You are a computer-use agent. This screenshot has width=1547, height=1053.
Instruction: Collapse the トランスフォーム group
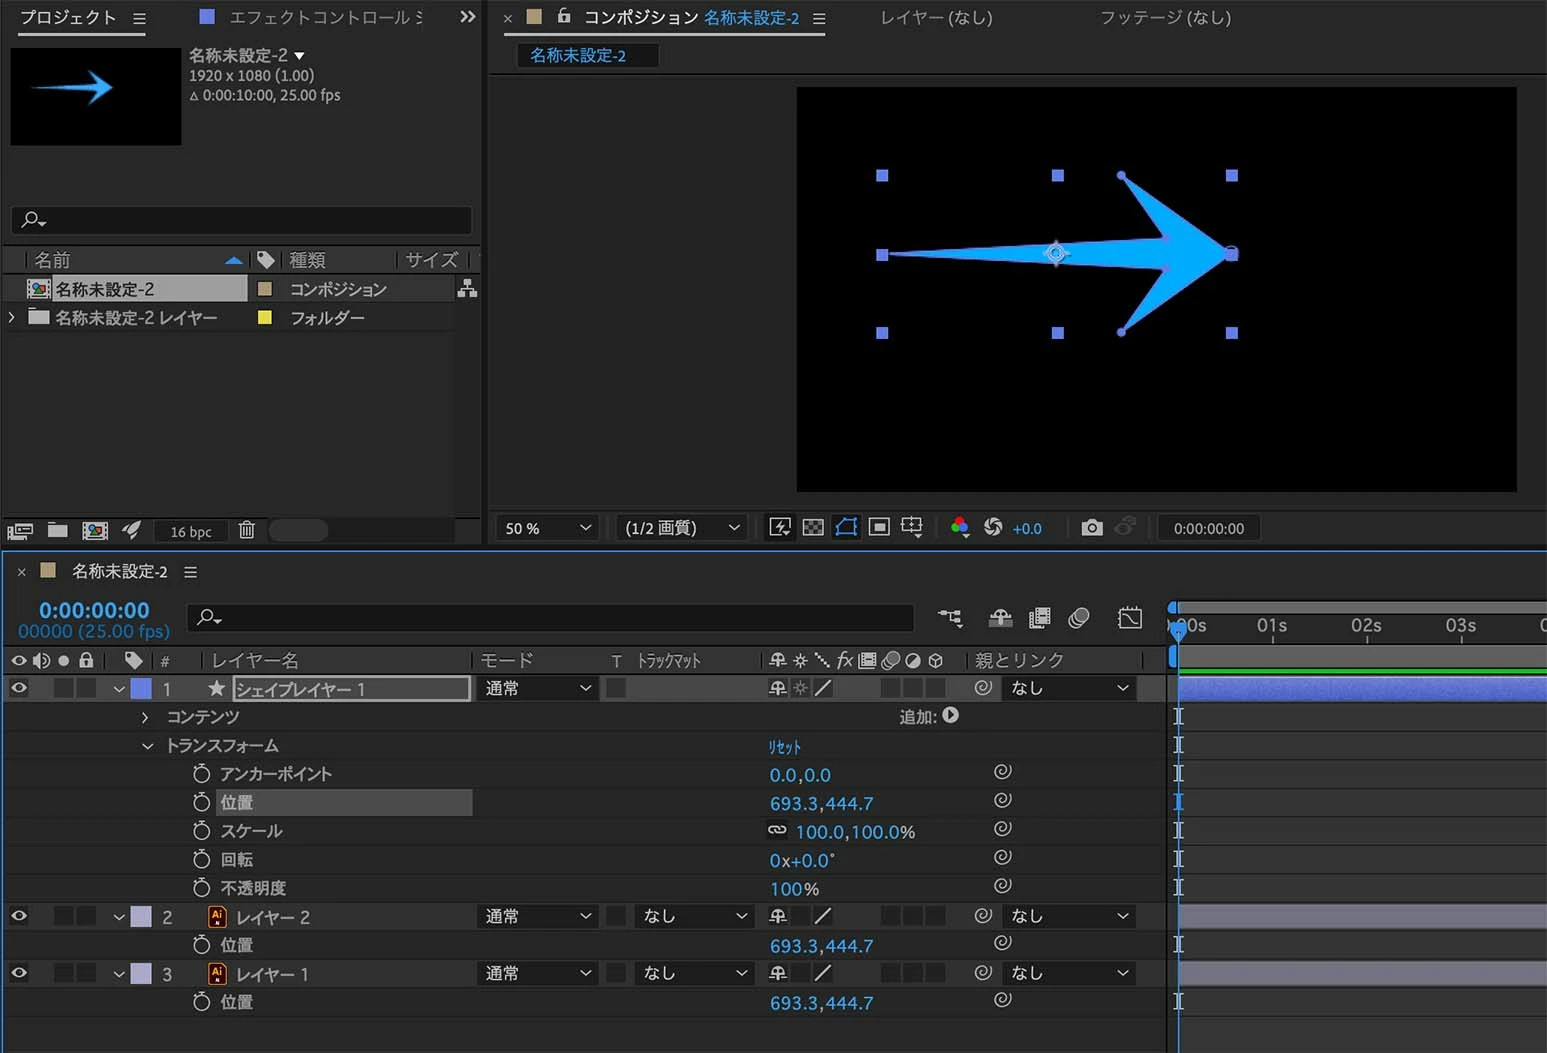click(x=148, y=746)
